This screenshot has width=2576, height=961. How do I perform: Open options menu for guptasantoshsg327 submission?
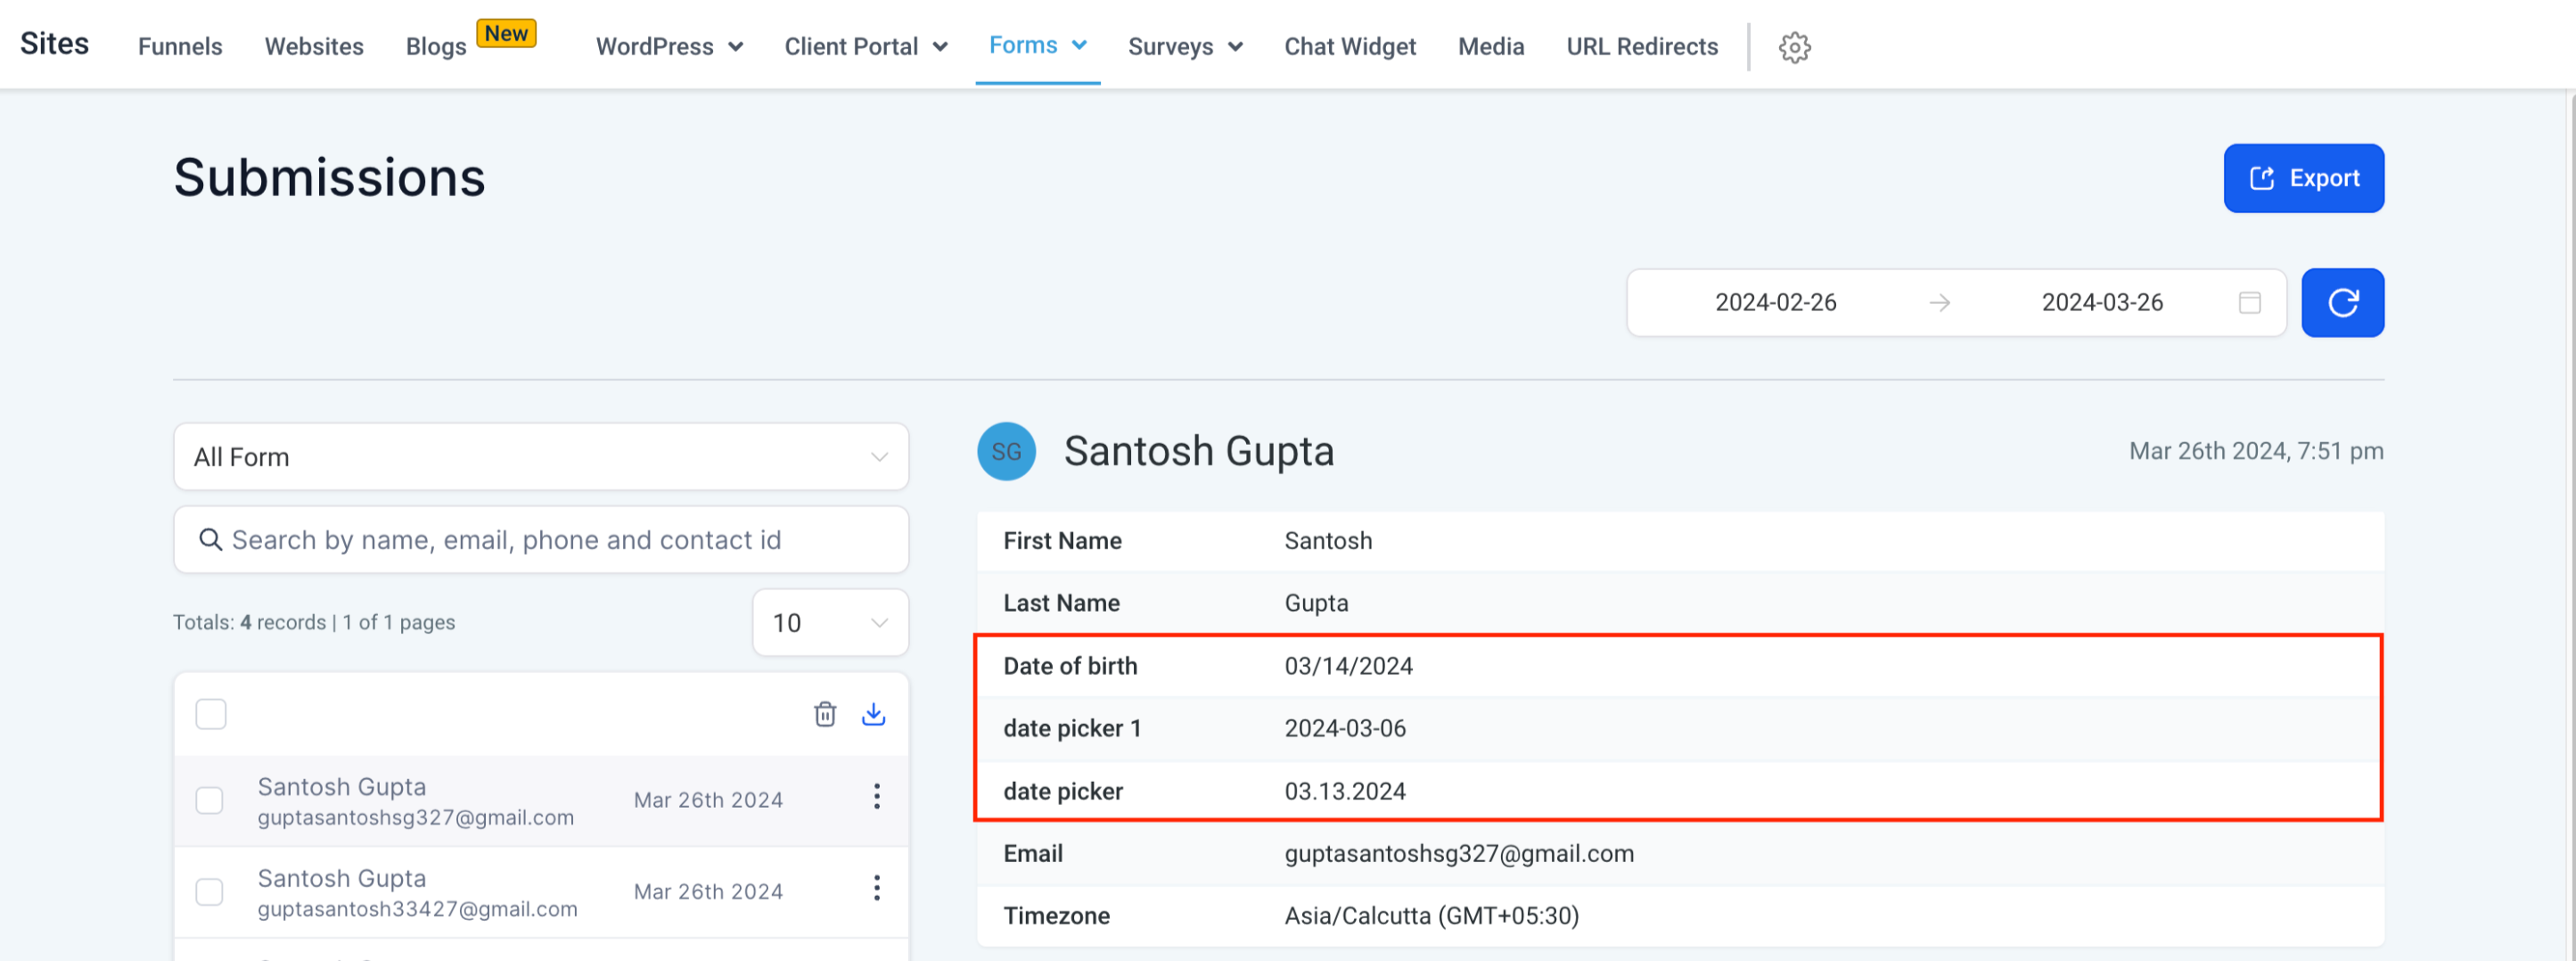(x=876, y=797)
